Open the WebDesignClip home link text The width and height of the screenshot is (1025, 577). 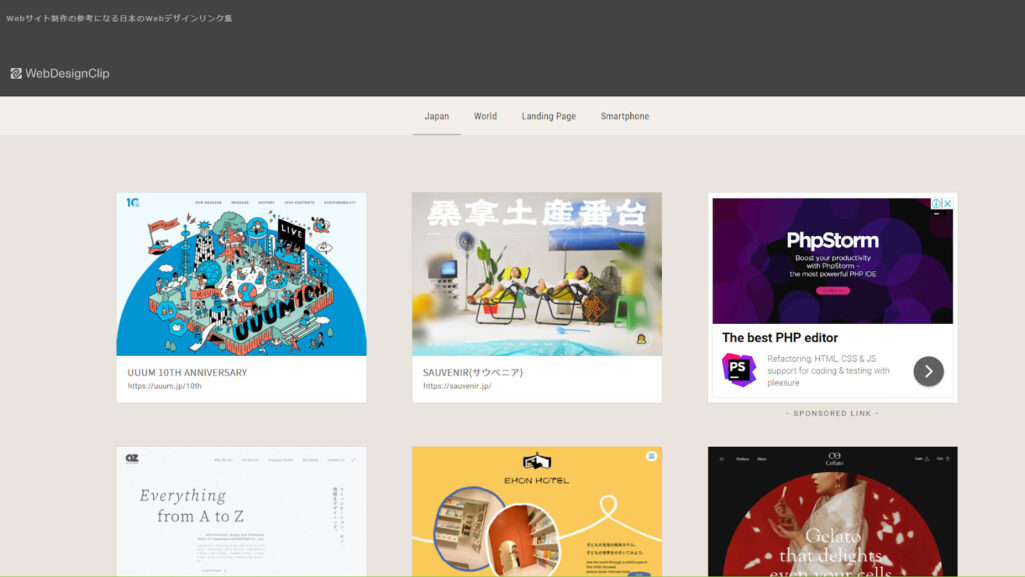[67, 73]
